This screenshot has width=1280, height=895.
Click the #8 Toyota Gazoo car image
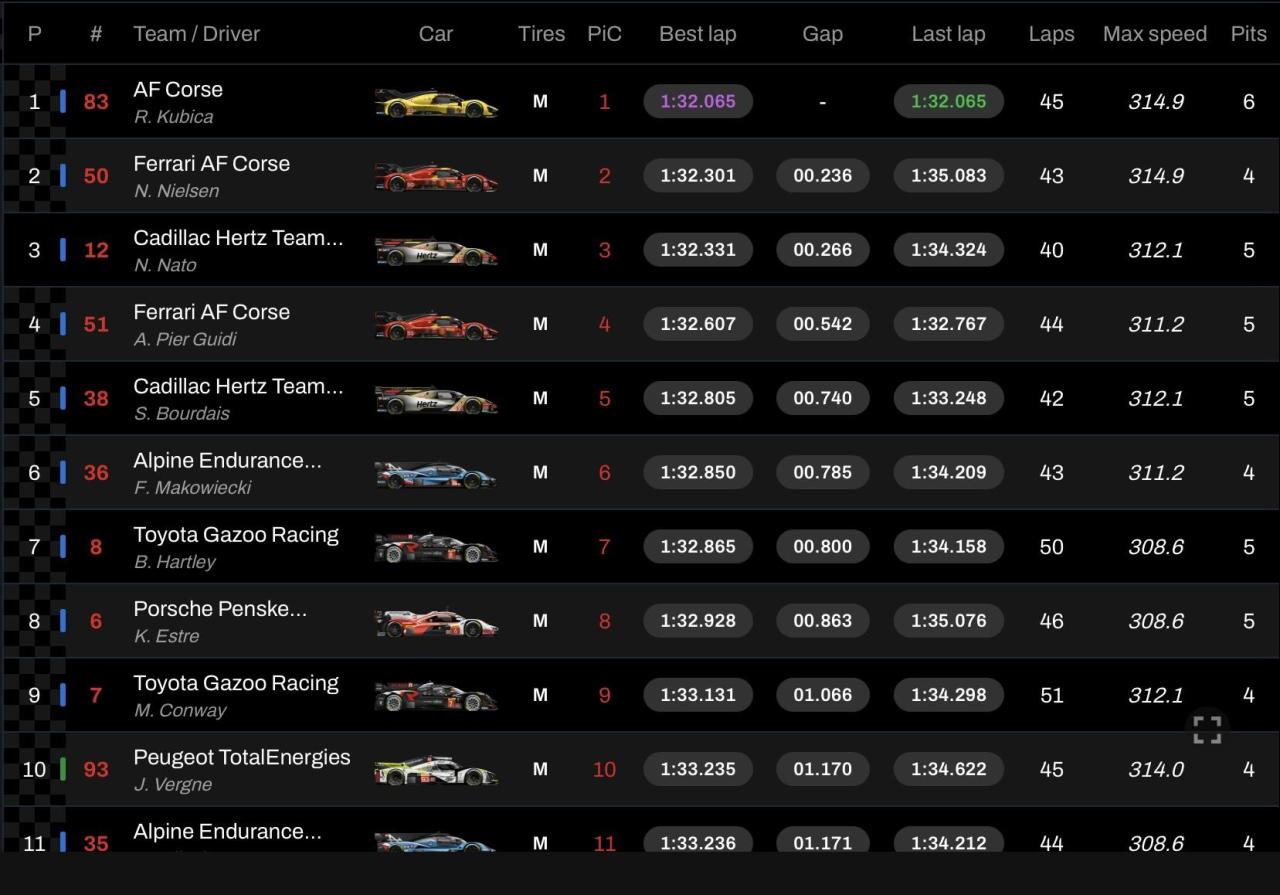(x=436, y=548)
